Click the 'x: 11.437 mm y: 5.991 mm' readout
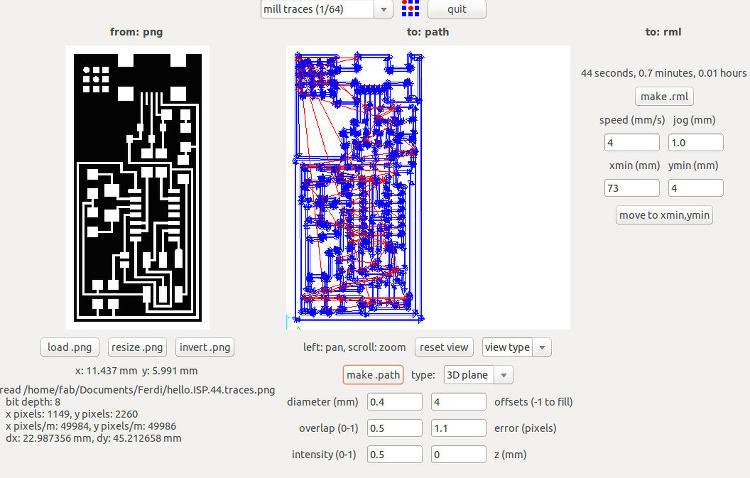This screenshot has width=750, height=478. 136,371
